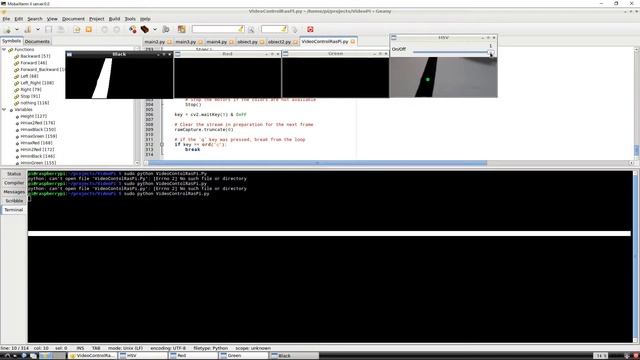The height and width of the screenshot is (360, 640).
Task: Click the Find magnifier icon
Action: pyautogui.click(x=251, y=29)
